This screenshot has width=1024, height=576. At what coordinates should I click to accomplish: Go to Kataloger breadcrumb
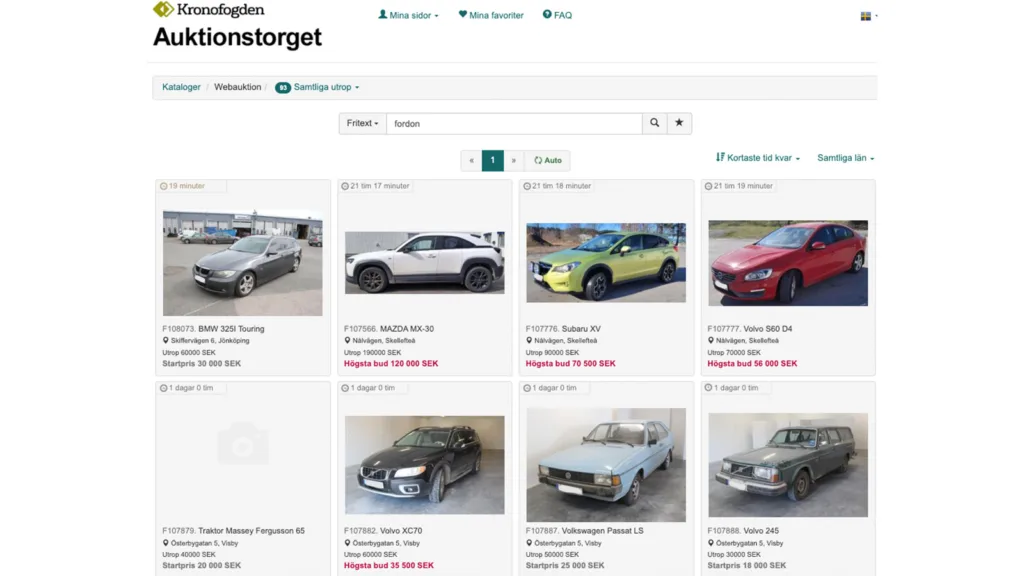click(x=181, y=87)
